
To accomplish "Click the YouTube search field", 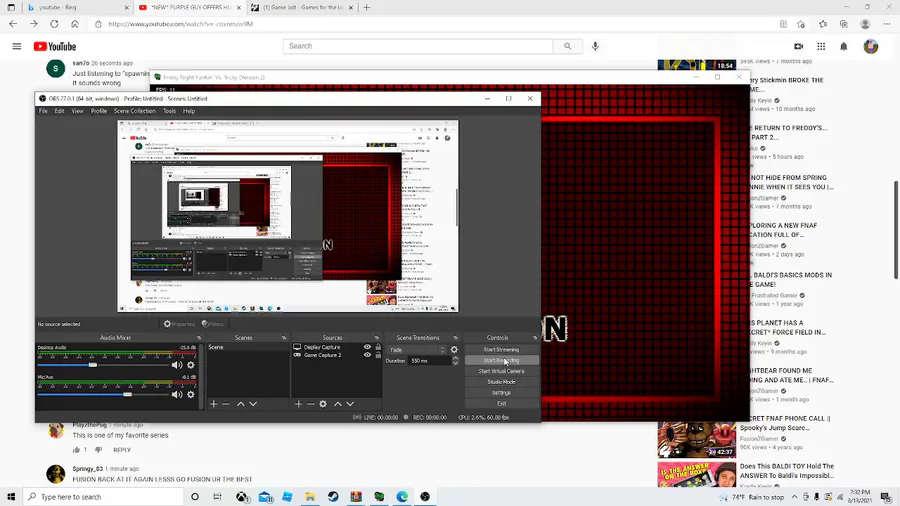I will [418, 46].
